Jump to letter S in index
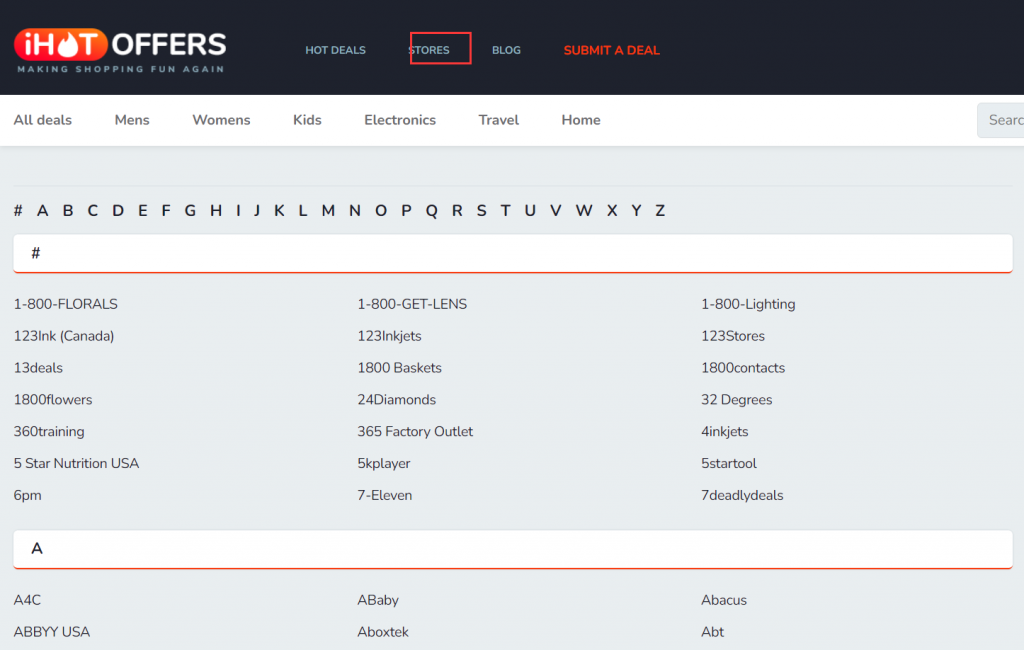 coord(481,210)
